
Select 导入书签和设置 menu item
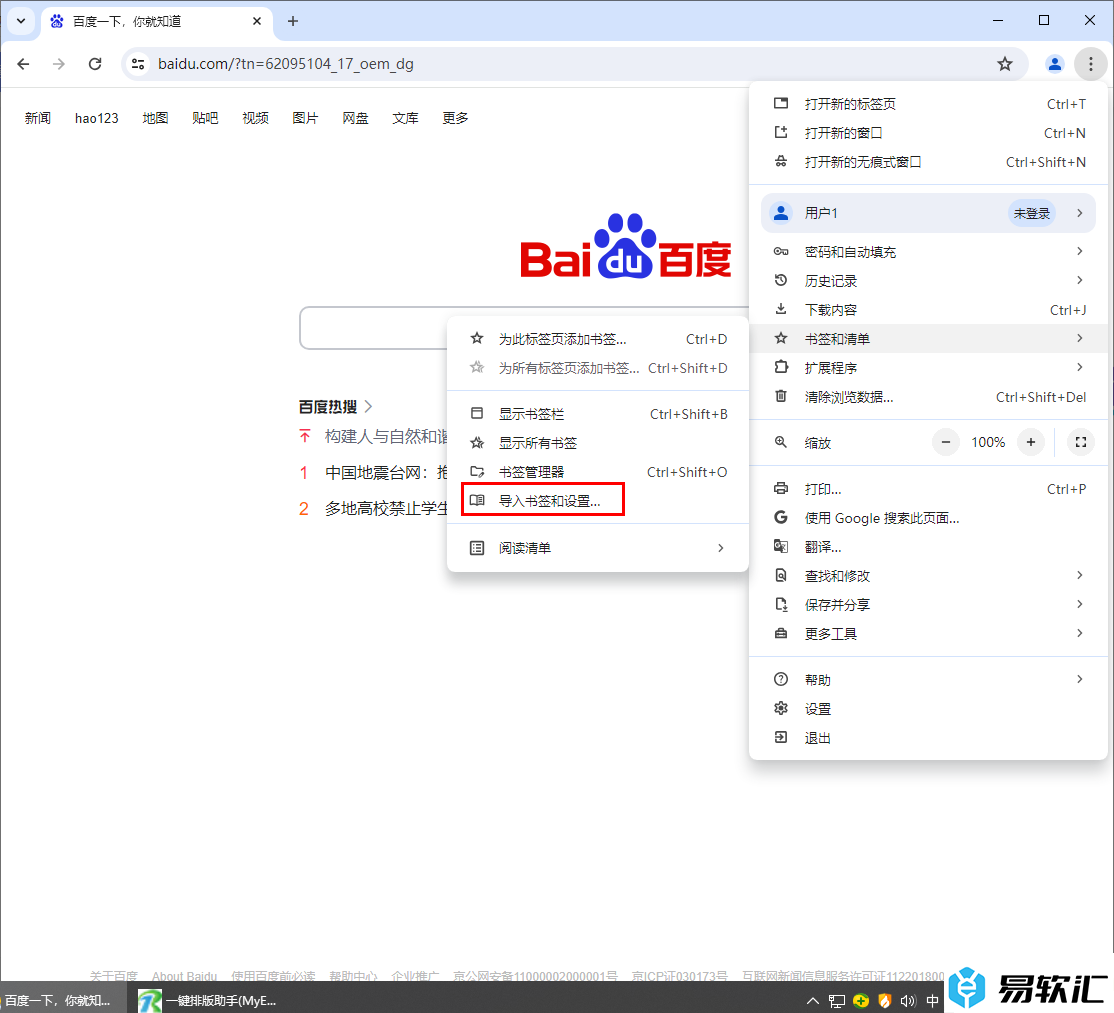549,501
